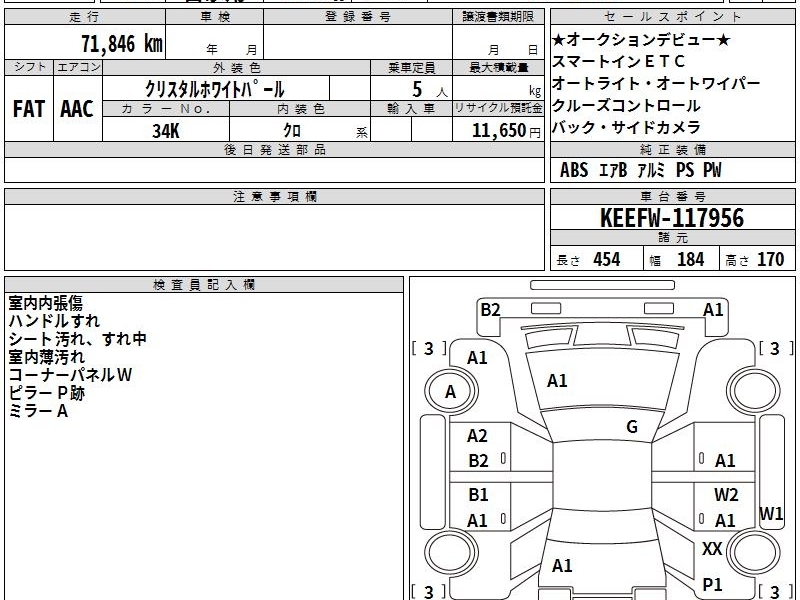Click interior color クロ
Viewport: 800px width, 600px height.
(x=292, y=131)
